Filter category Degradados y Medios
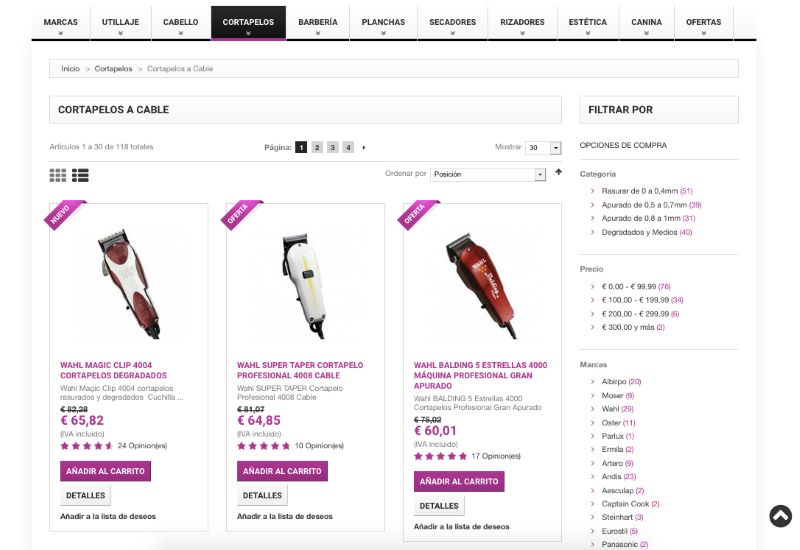Image resolution: width=800 pixels, height=550 pixels. 646,232
